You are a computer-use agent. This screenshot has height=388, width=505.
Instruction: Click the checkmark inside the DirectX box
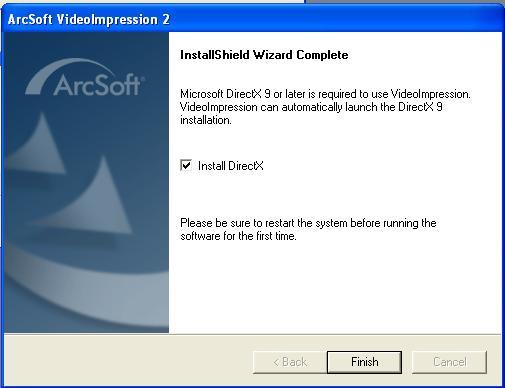click(x=186, y=165)
